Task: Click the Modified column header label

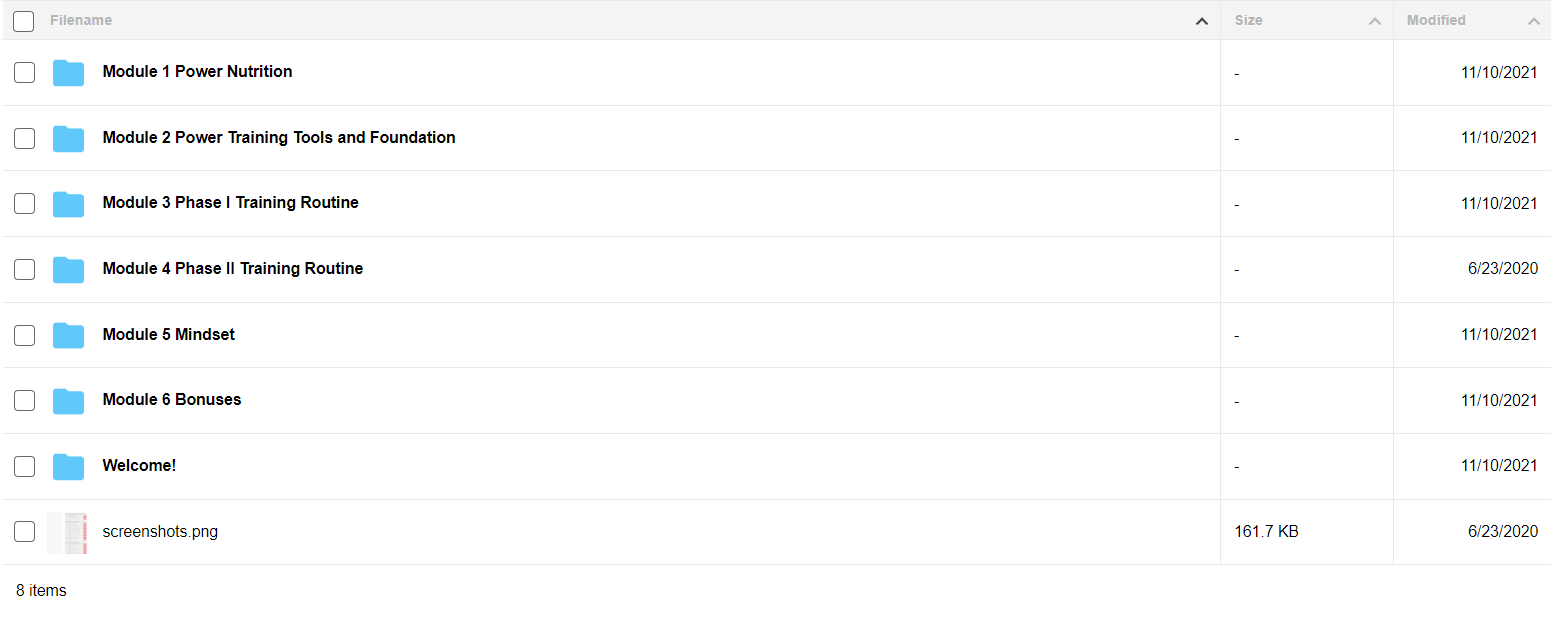Action: click(x=1436, y=20)
